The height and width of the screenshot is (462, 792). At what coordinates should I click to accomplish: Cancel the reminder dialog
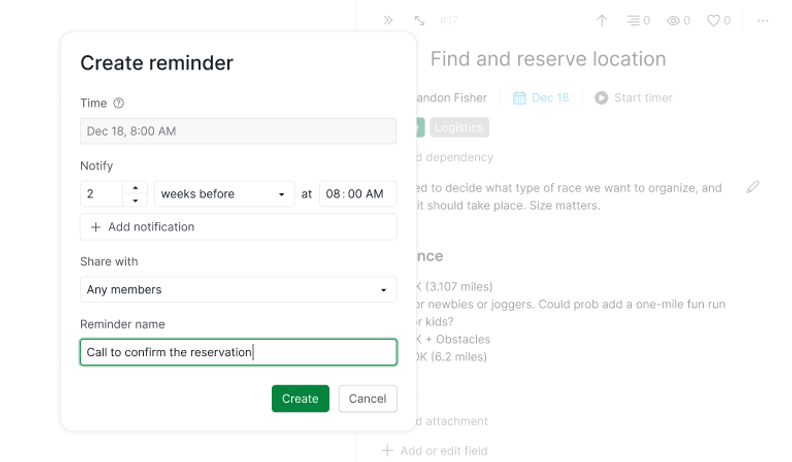click(368, 398)
